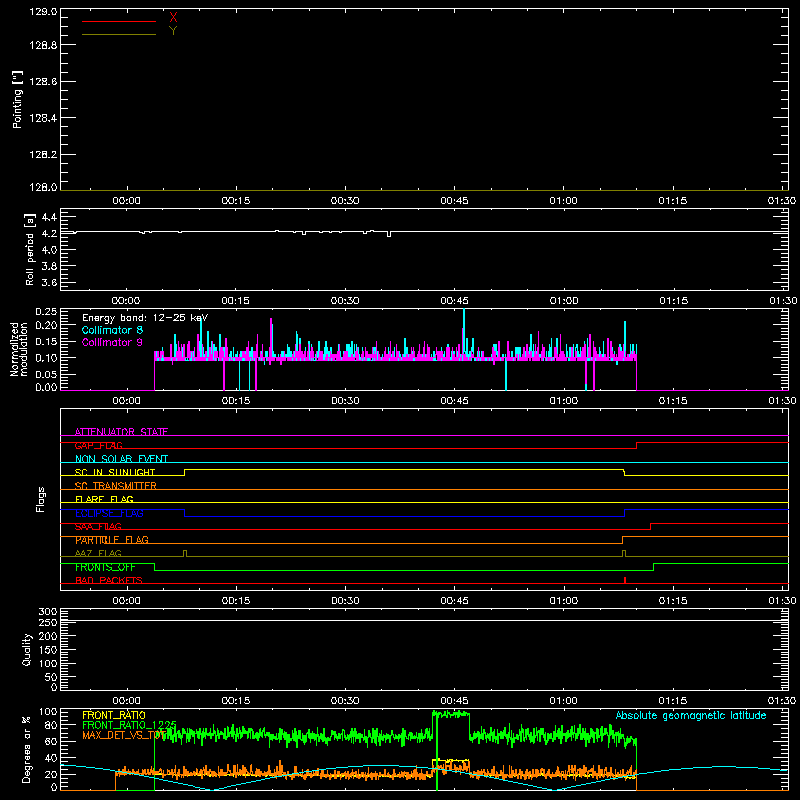This screenshot has height=800, width=800.
Task: Click the Energy band: 12-25 keV label
Action: pos(145,318)
